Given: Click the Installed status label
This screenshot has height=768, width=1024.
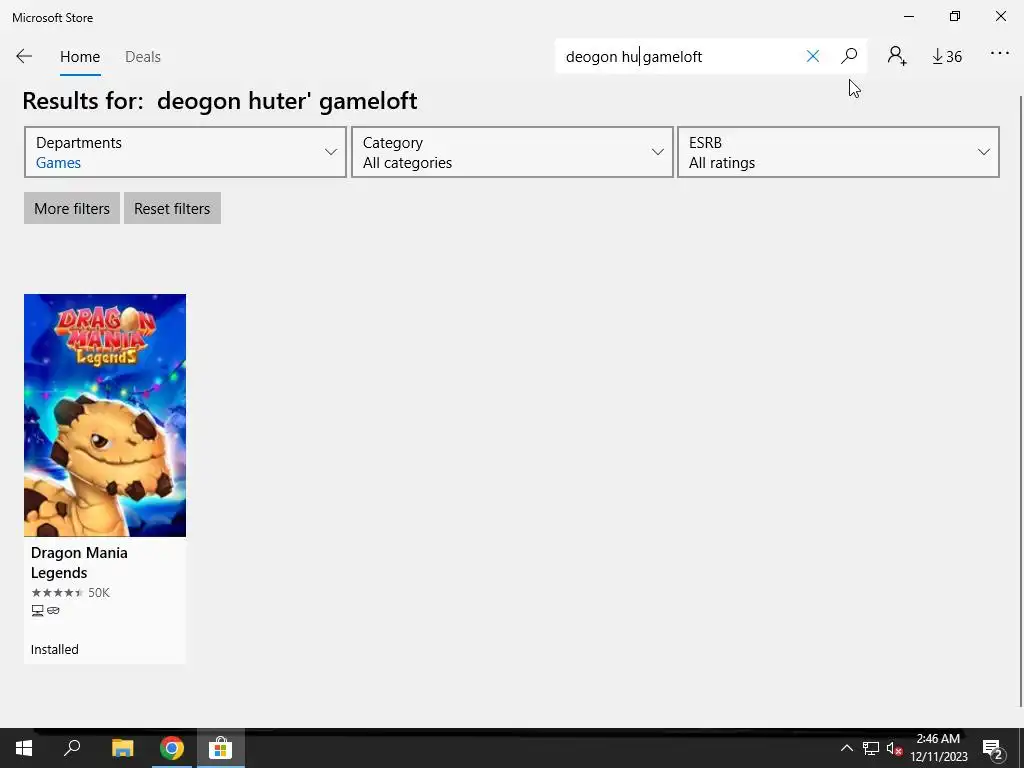Looking at the screenshot, I should tap(55, 650).
